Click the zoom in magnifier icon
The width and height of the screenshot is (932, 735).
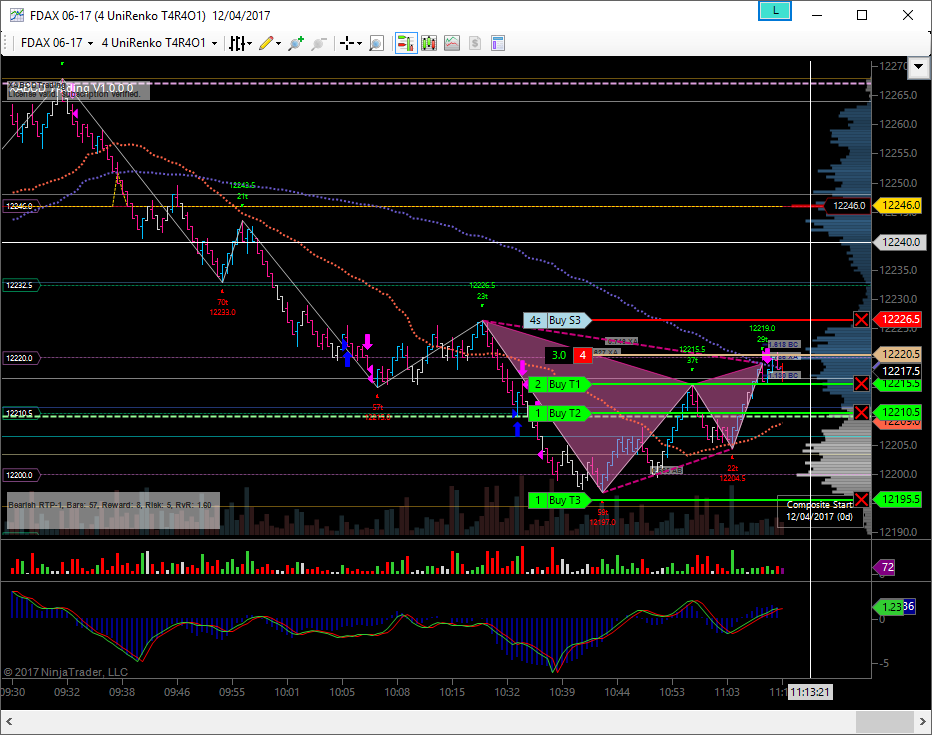click(x=295, y=43)
